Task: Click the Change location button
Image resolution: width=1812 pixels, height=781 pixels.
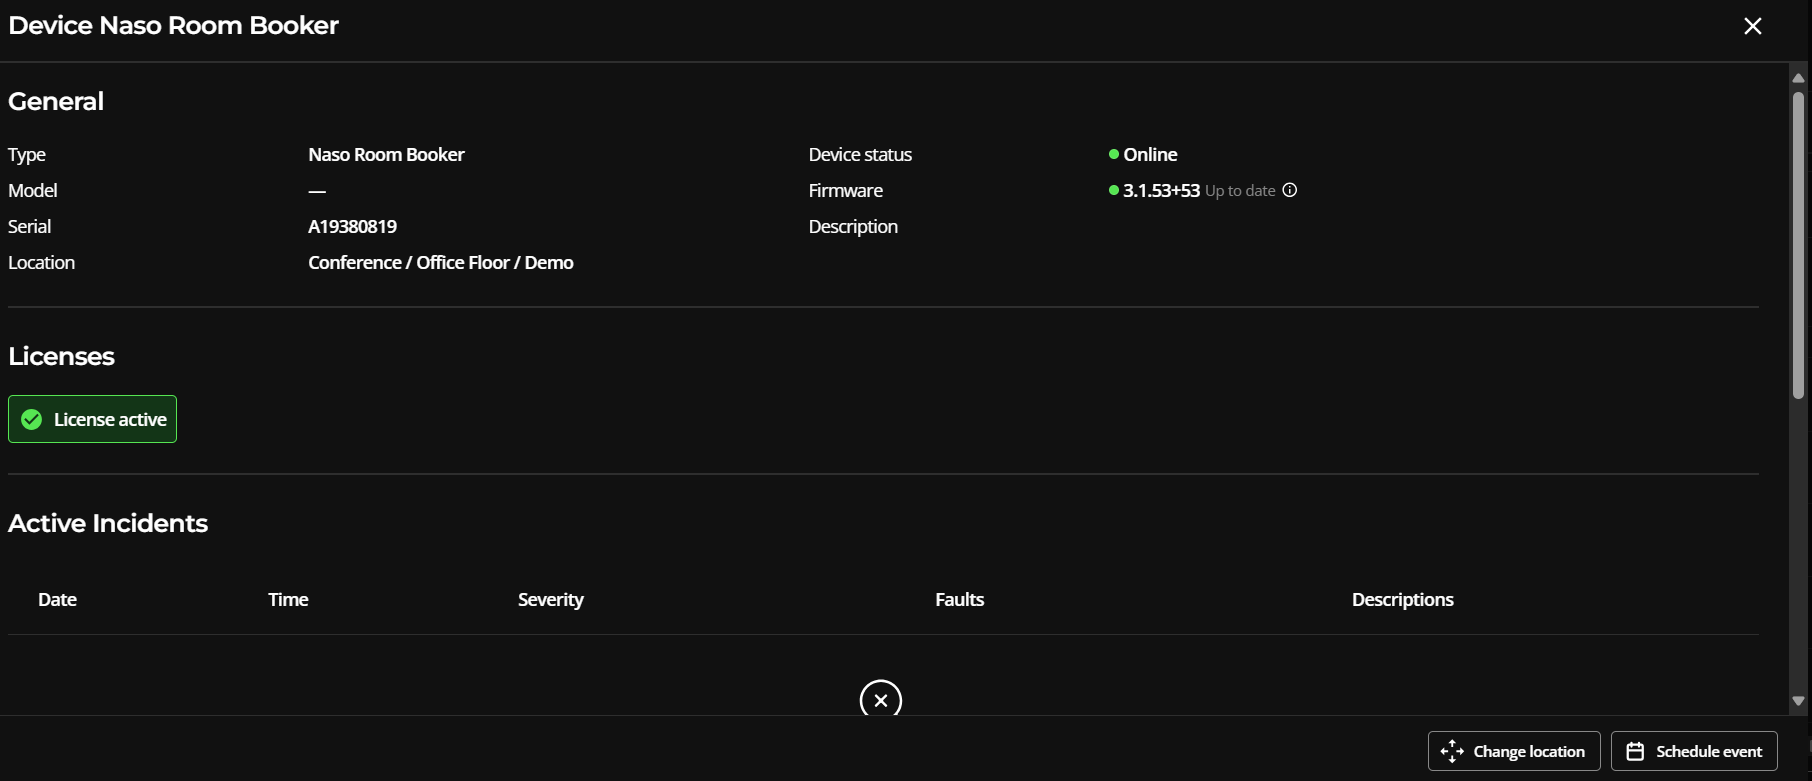Action: (1514, 751)
